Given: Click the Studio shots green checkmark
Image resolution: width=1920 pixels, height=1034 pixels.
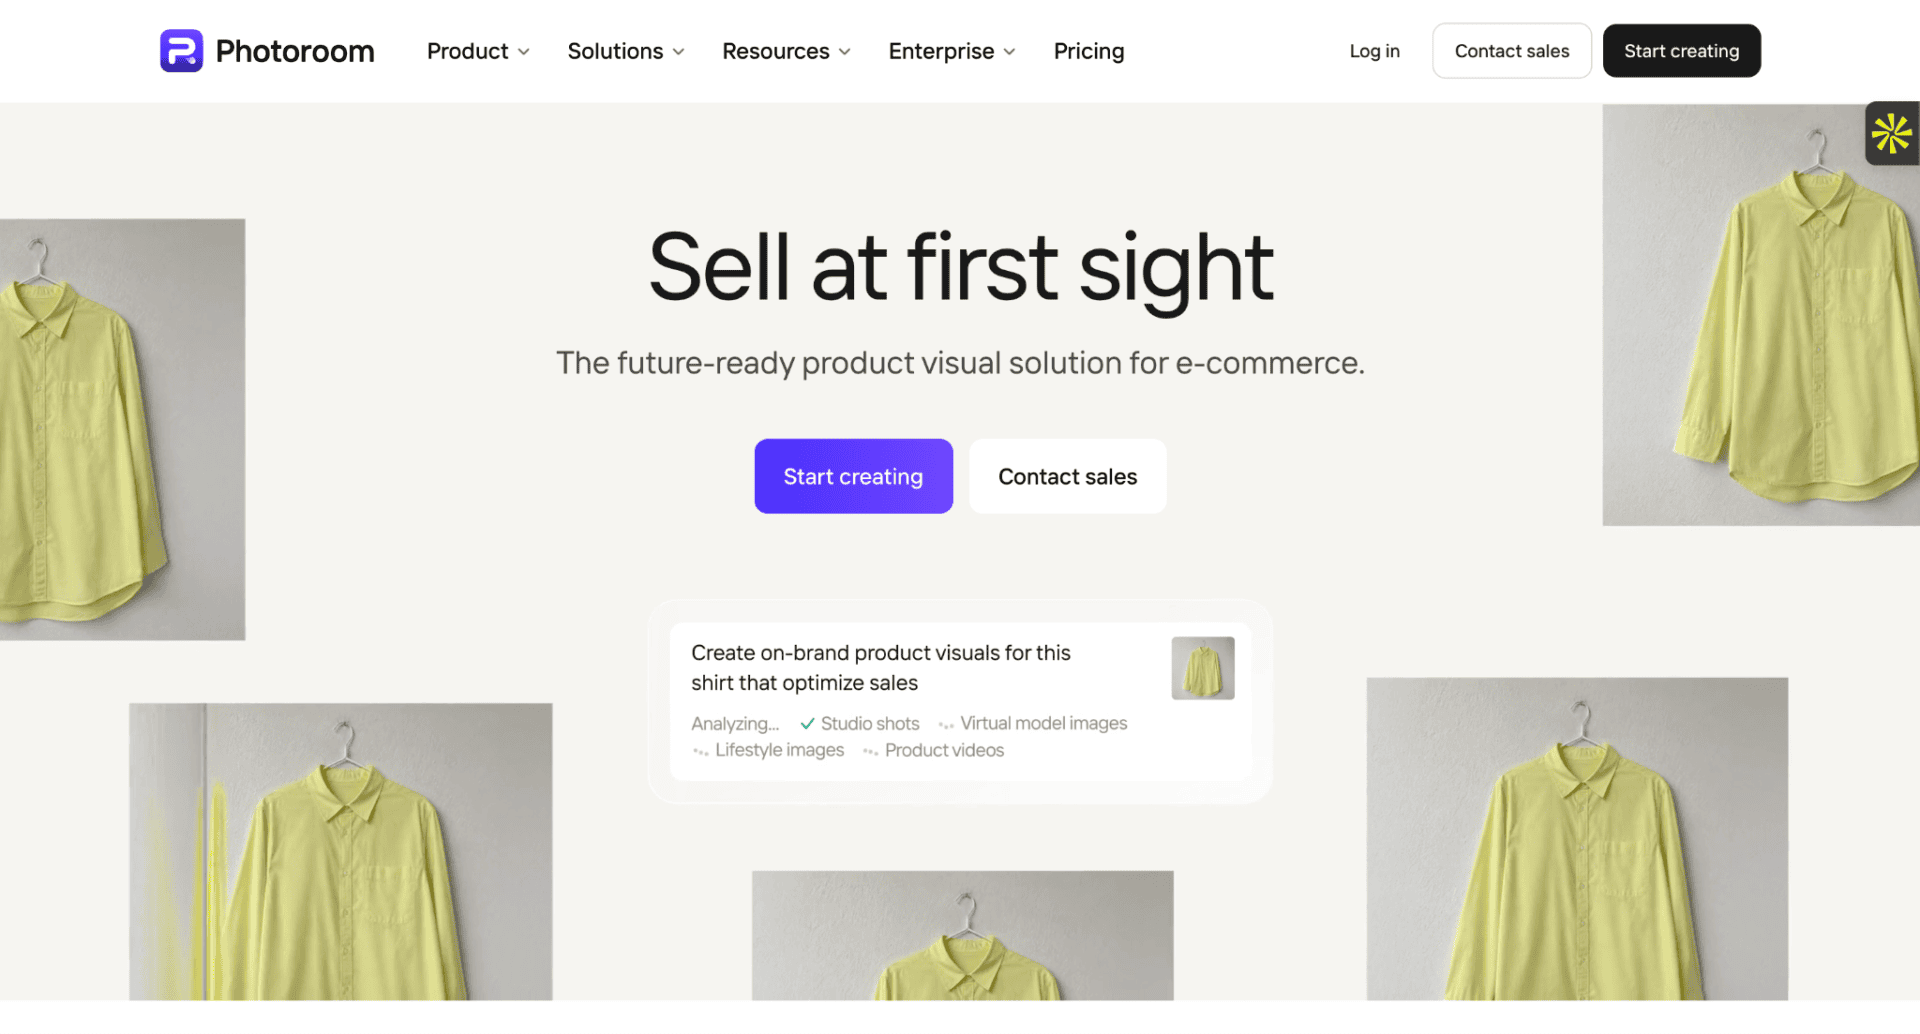Looking at the screenshot, I should click(807, 724).
